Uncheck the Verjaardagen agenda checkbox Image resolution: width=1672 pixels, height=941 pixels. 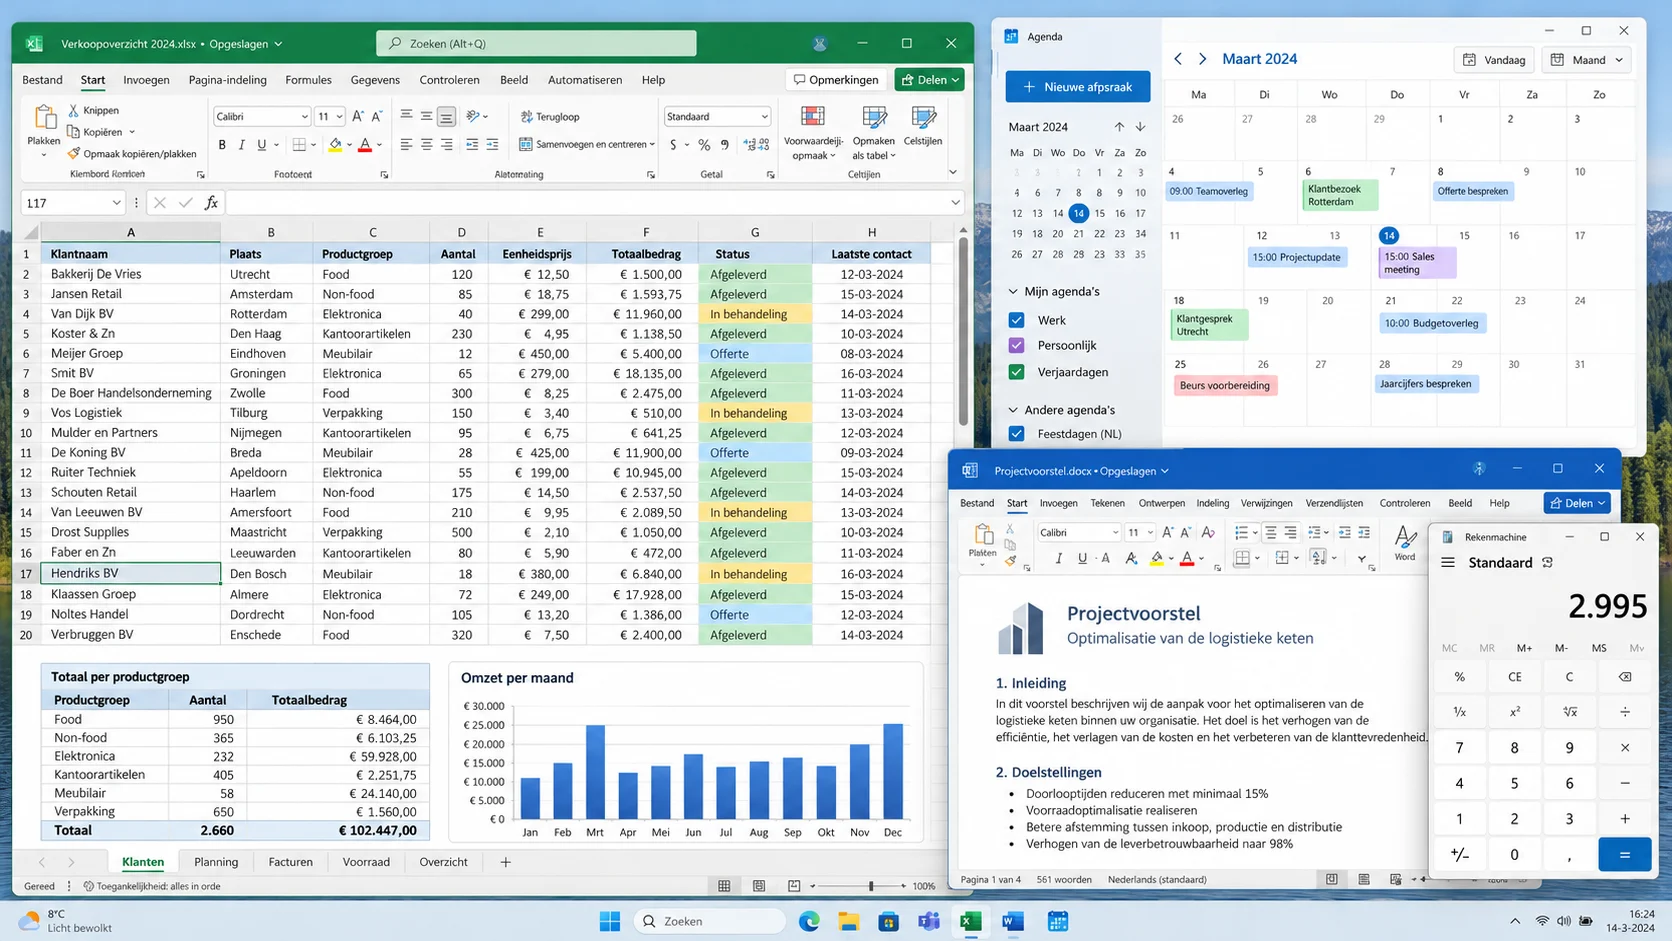click(1017, 372)
